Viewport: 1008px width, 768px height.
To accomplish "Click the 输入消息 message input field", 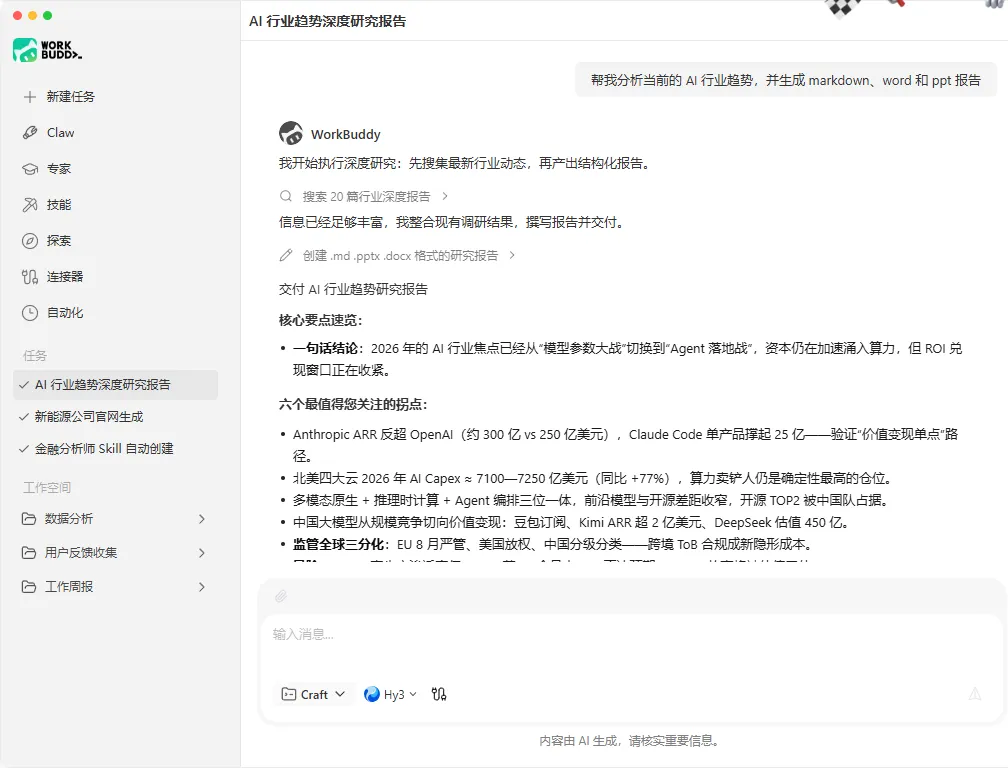I will pyautogui.click(x=630, y=646).
